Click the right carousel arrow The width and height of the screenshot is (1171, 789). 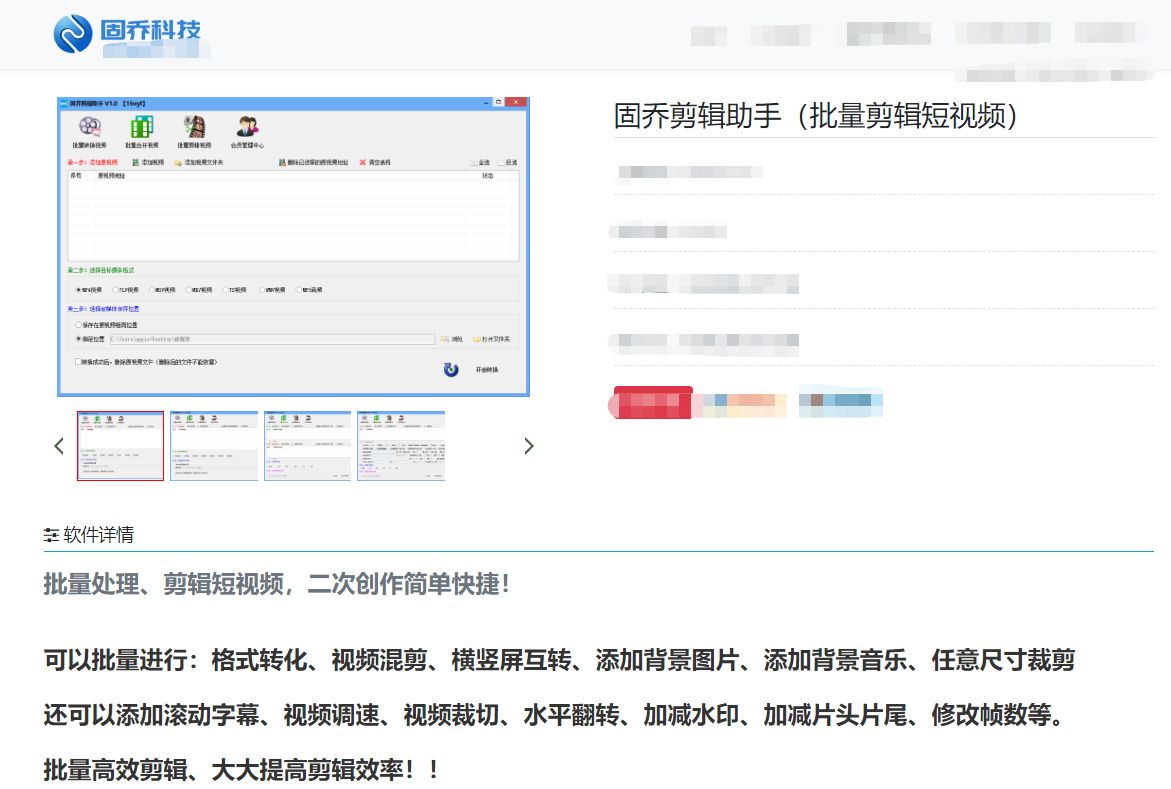pos(529,446)
